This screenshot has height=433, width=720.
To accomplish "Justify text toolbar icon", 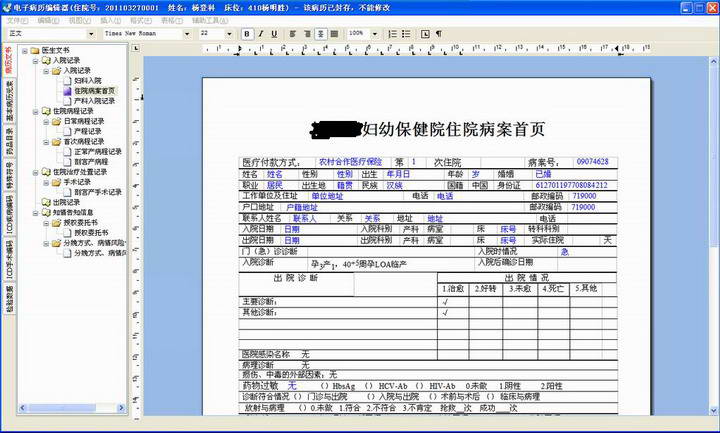I will tap(334, 34).
